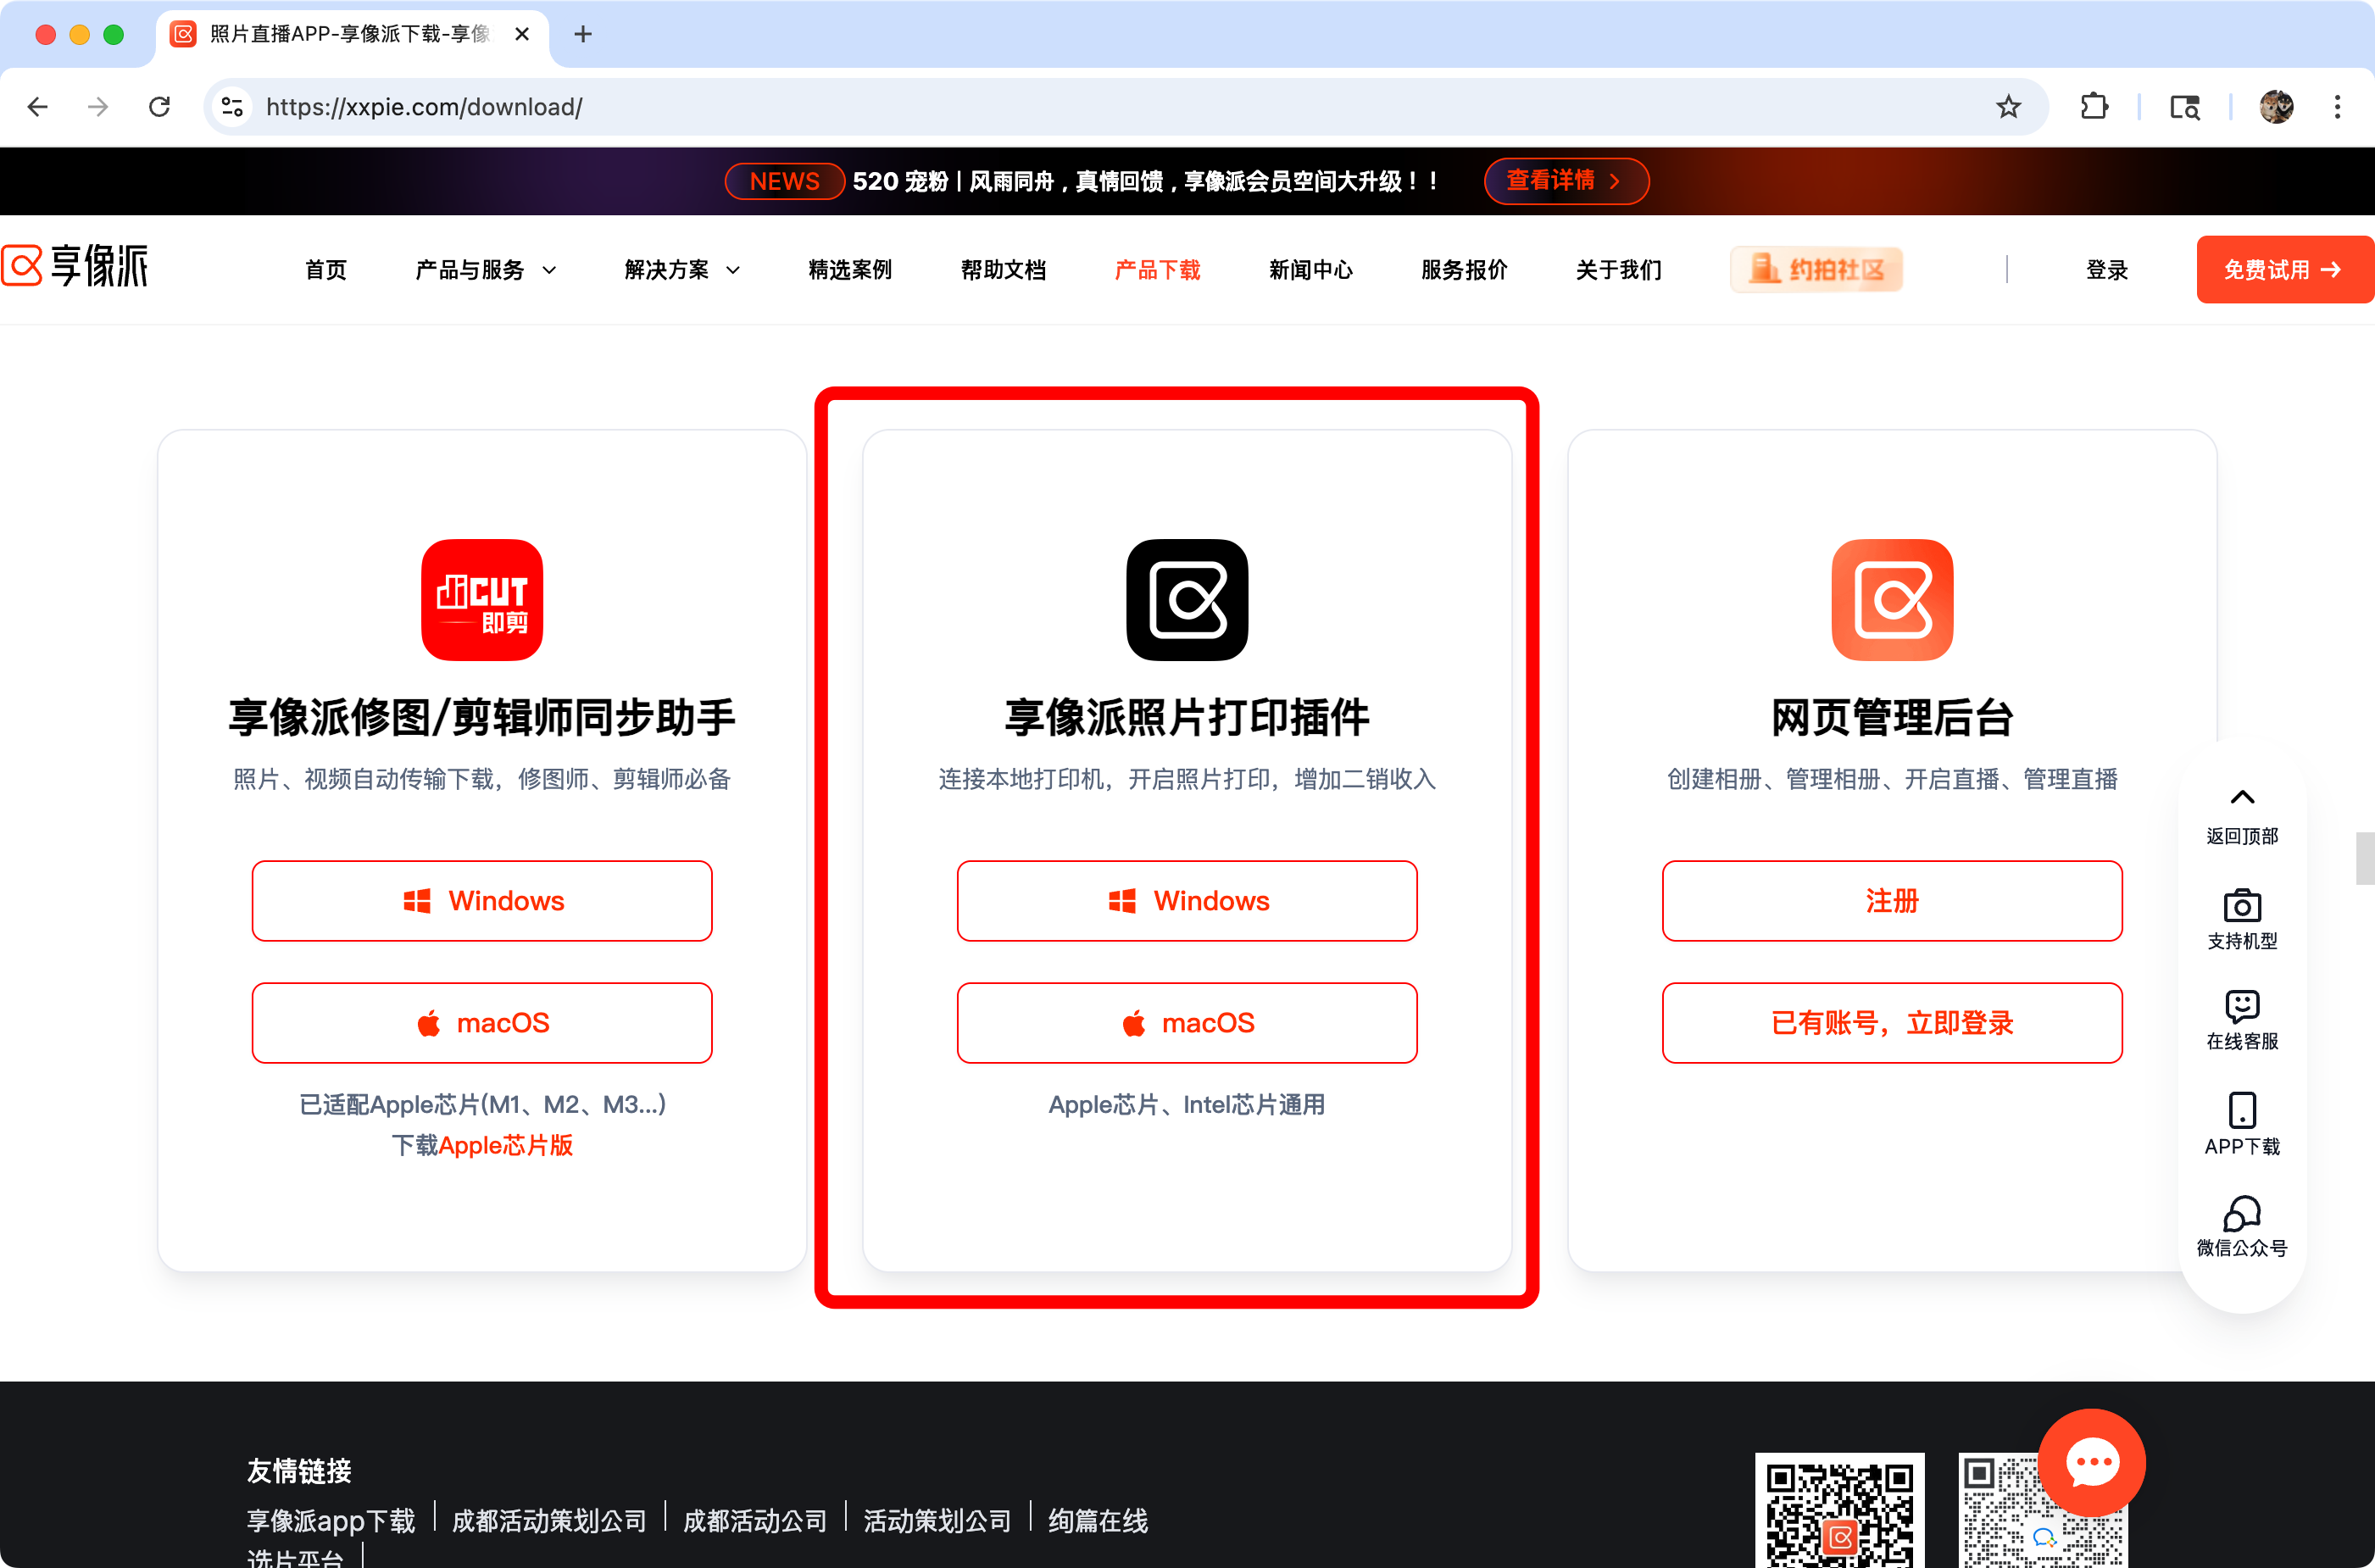
Task: Click the browser forward arrow
Action: pyautogui.click(x=98, y=107)
